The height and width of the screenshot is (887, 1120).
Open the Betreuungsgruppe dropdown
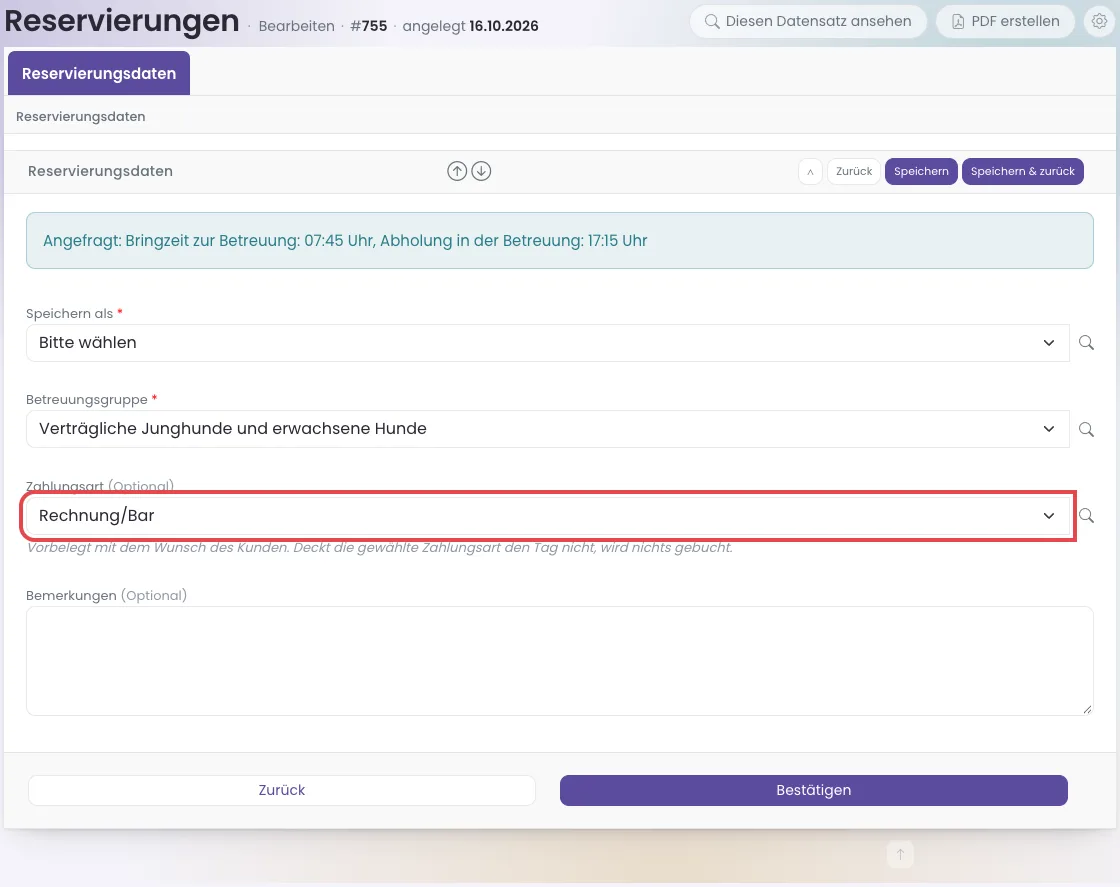click(548, 429)
